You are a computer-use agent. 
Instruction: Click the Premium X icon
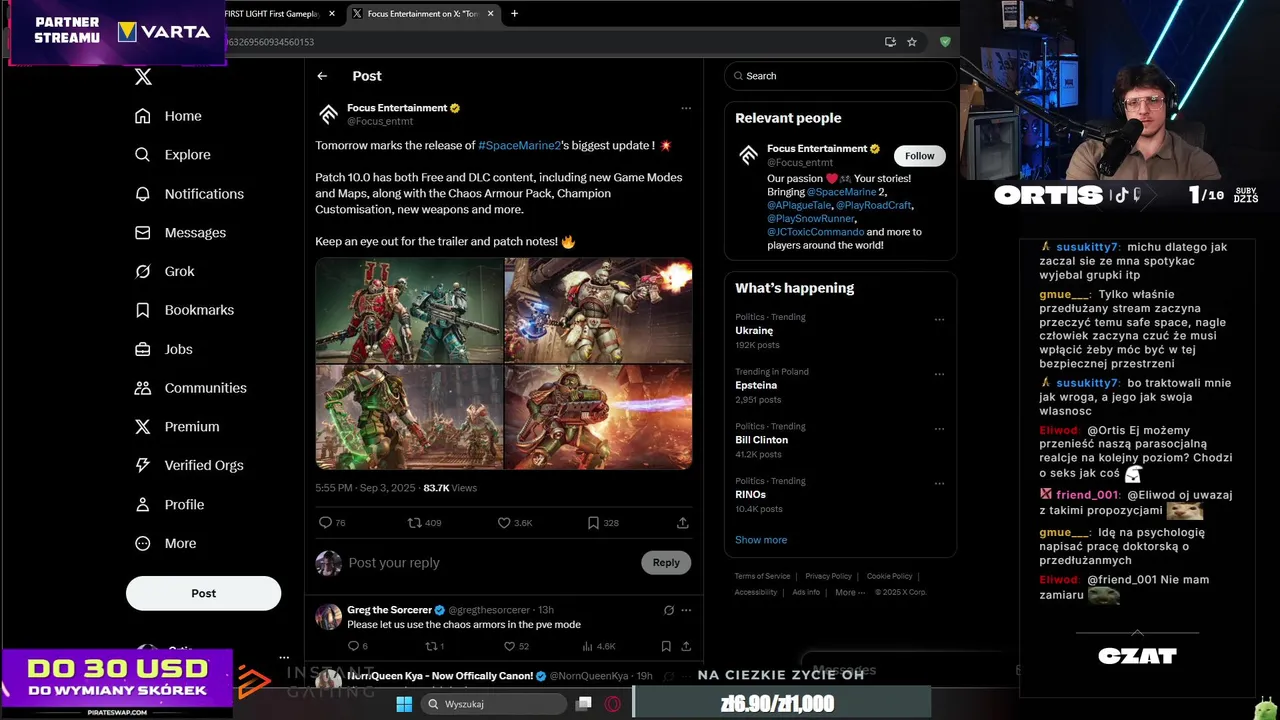tap(143, 426)
